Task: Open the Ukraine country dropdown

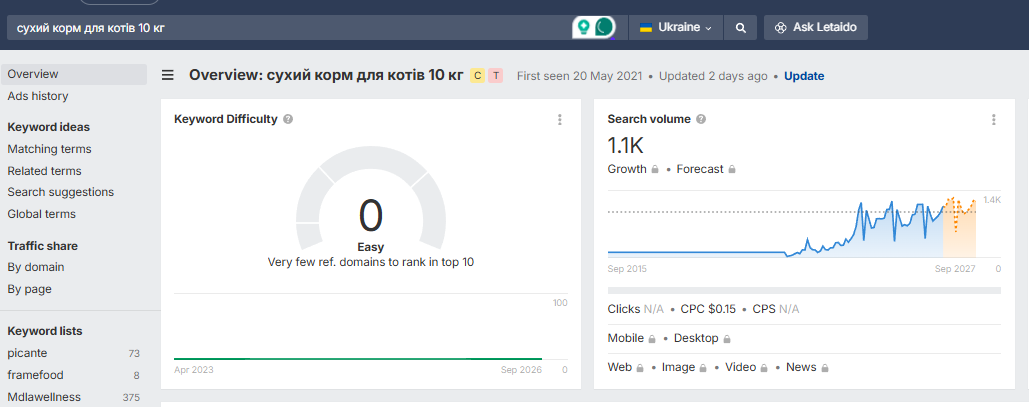Action: point(676,28)
